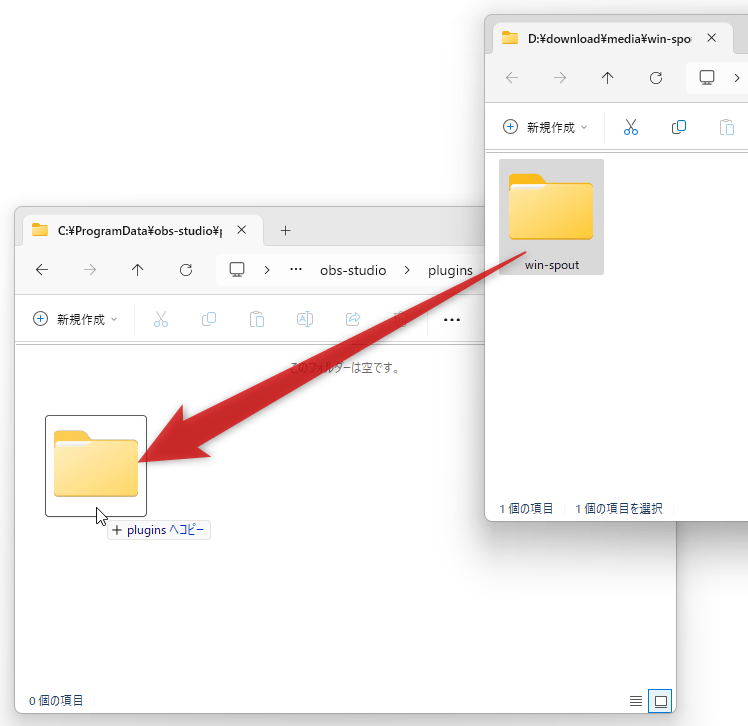Click back arrow in plugins window
748x726 pixels.
tap(41, 270)
